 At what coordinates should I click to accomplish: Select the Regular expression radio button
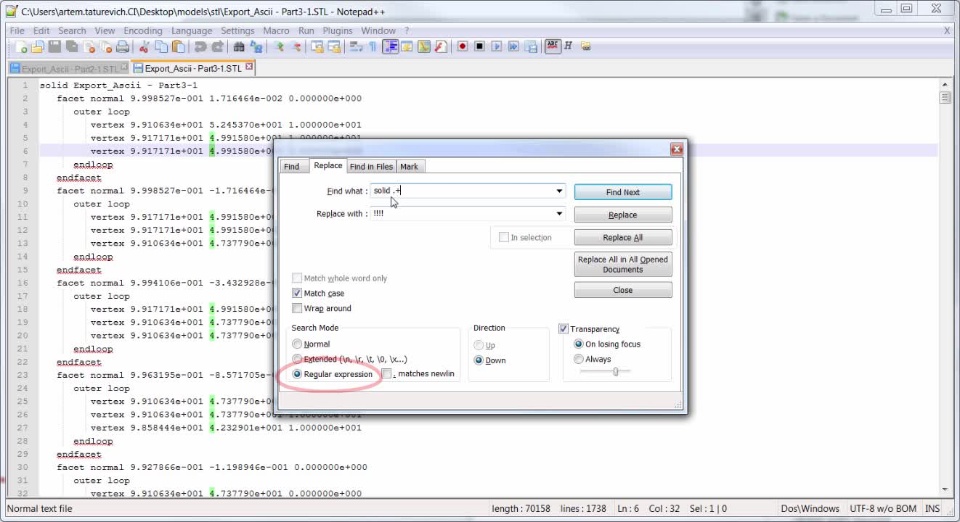pyautogui.click(x=297, y=374)
